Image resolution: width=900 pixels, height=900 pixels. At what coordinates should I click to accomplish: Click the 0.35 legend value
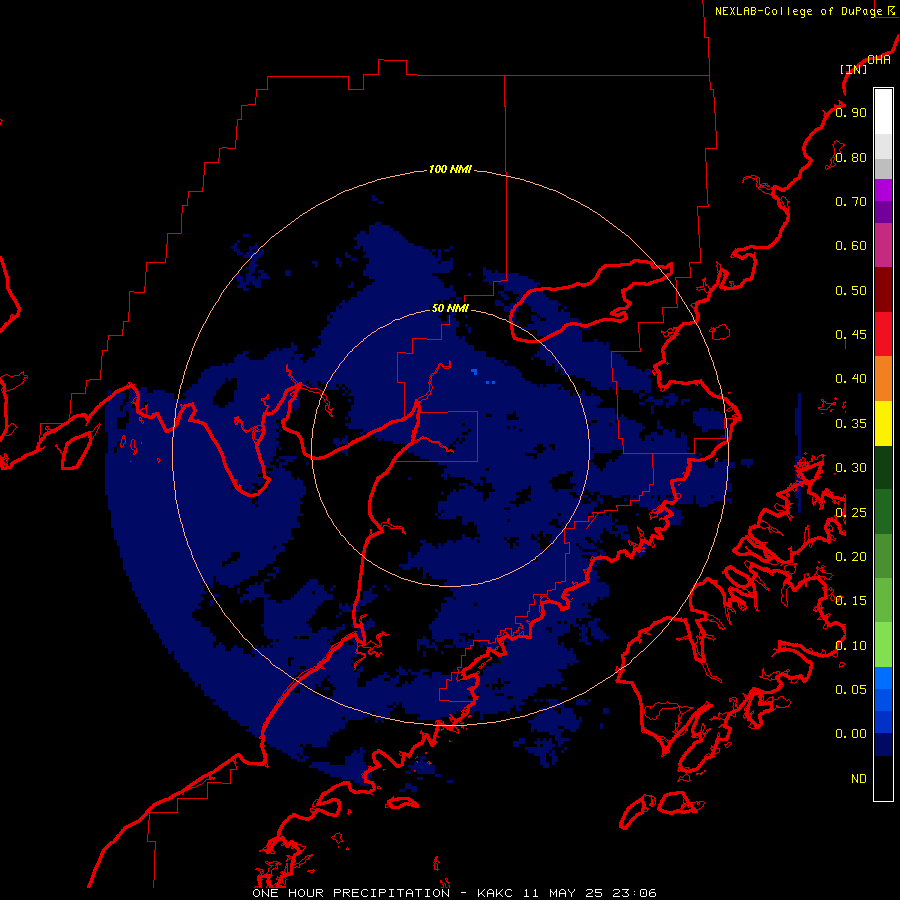click(851, 424)
